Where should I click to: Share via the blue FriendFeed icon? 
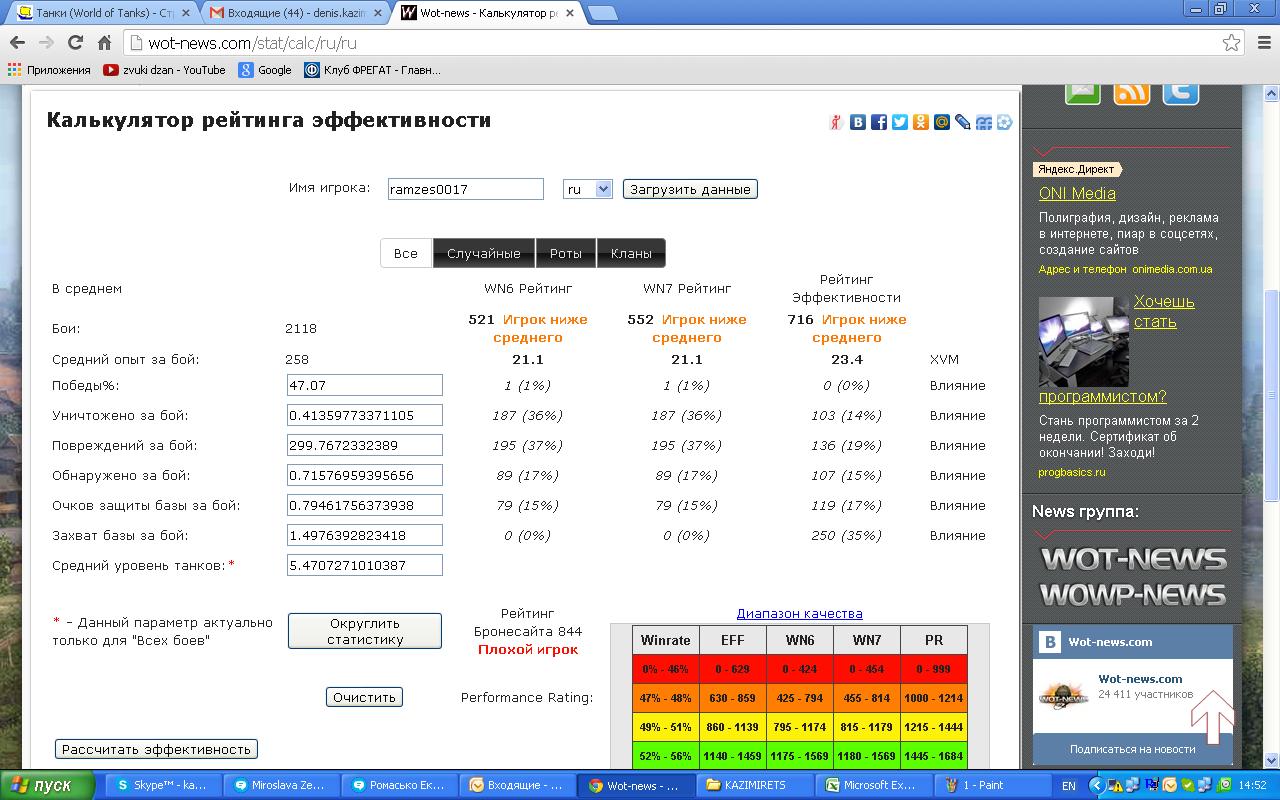tap(984, 122)
